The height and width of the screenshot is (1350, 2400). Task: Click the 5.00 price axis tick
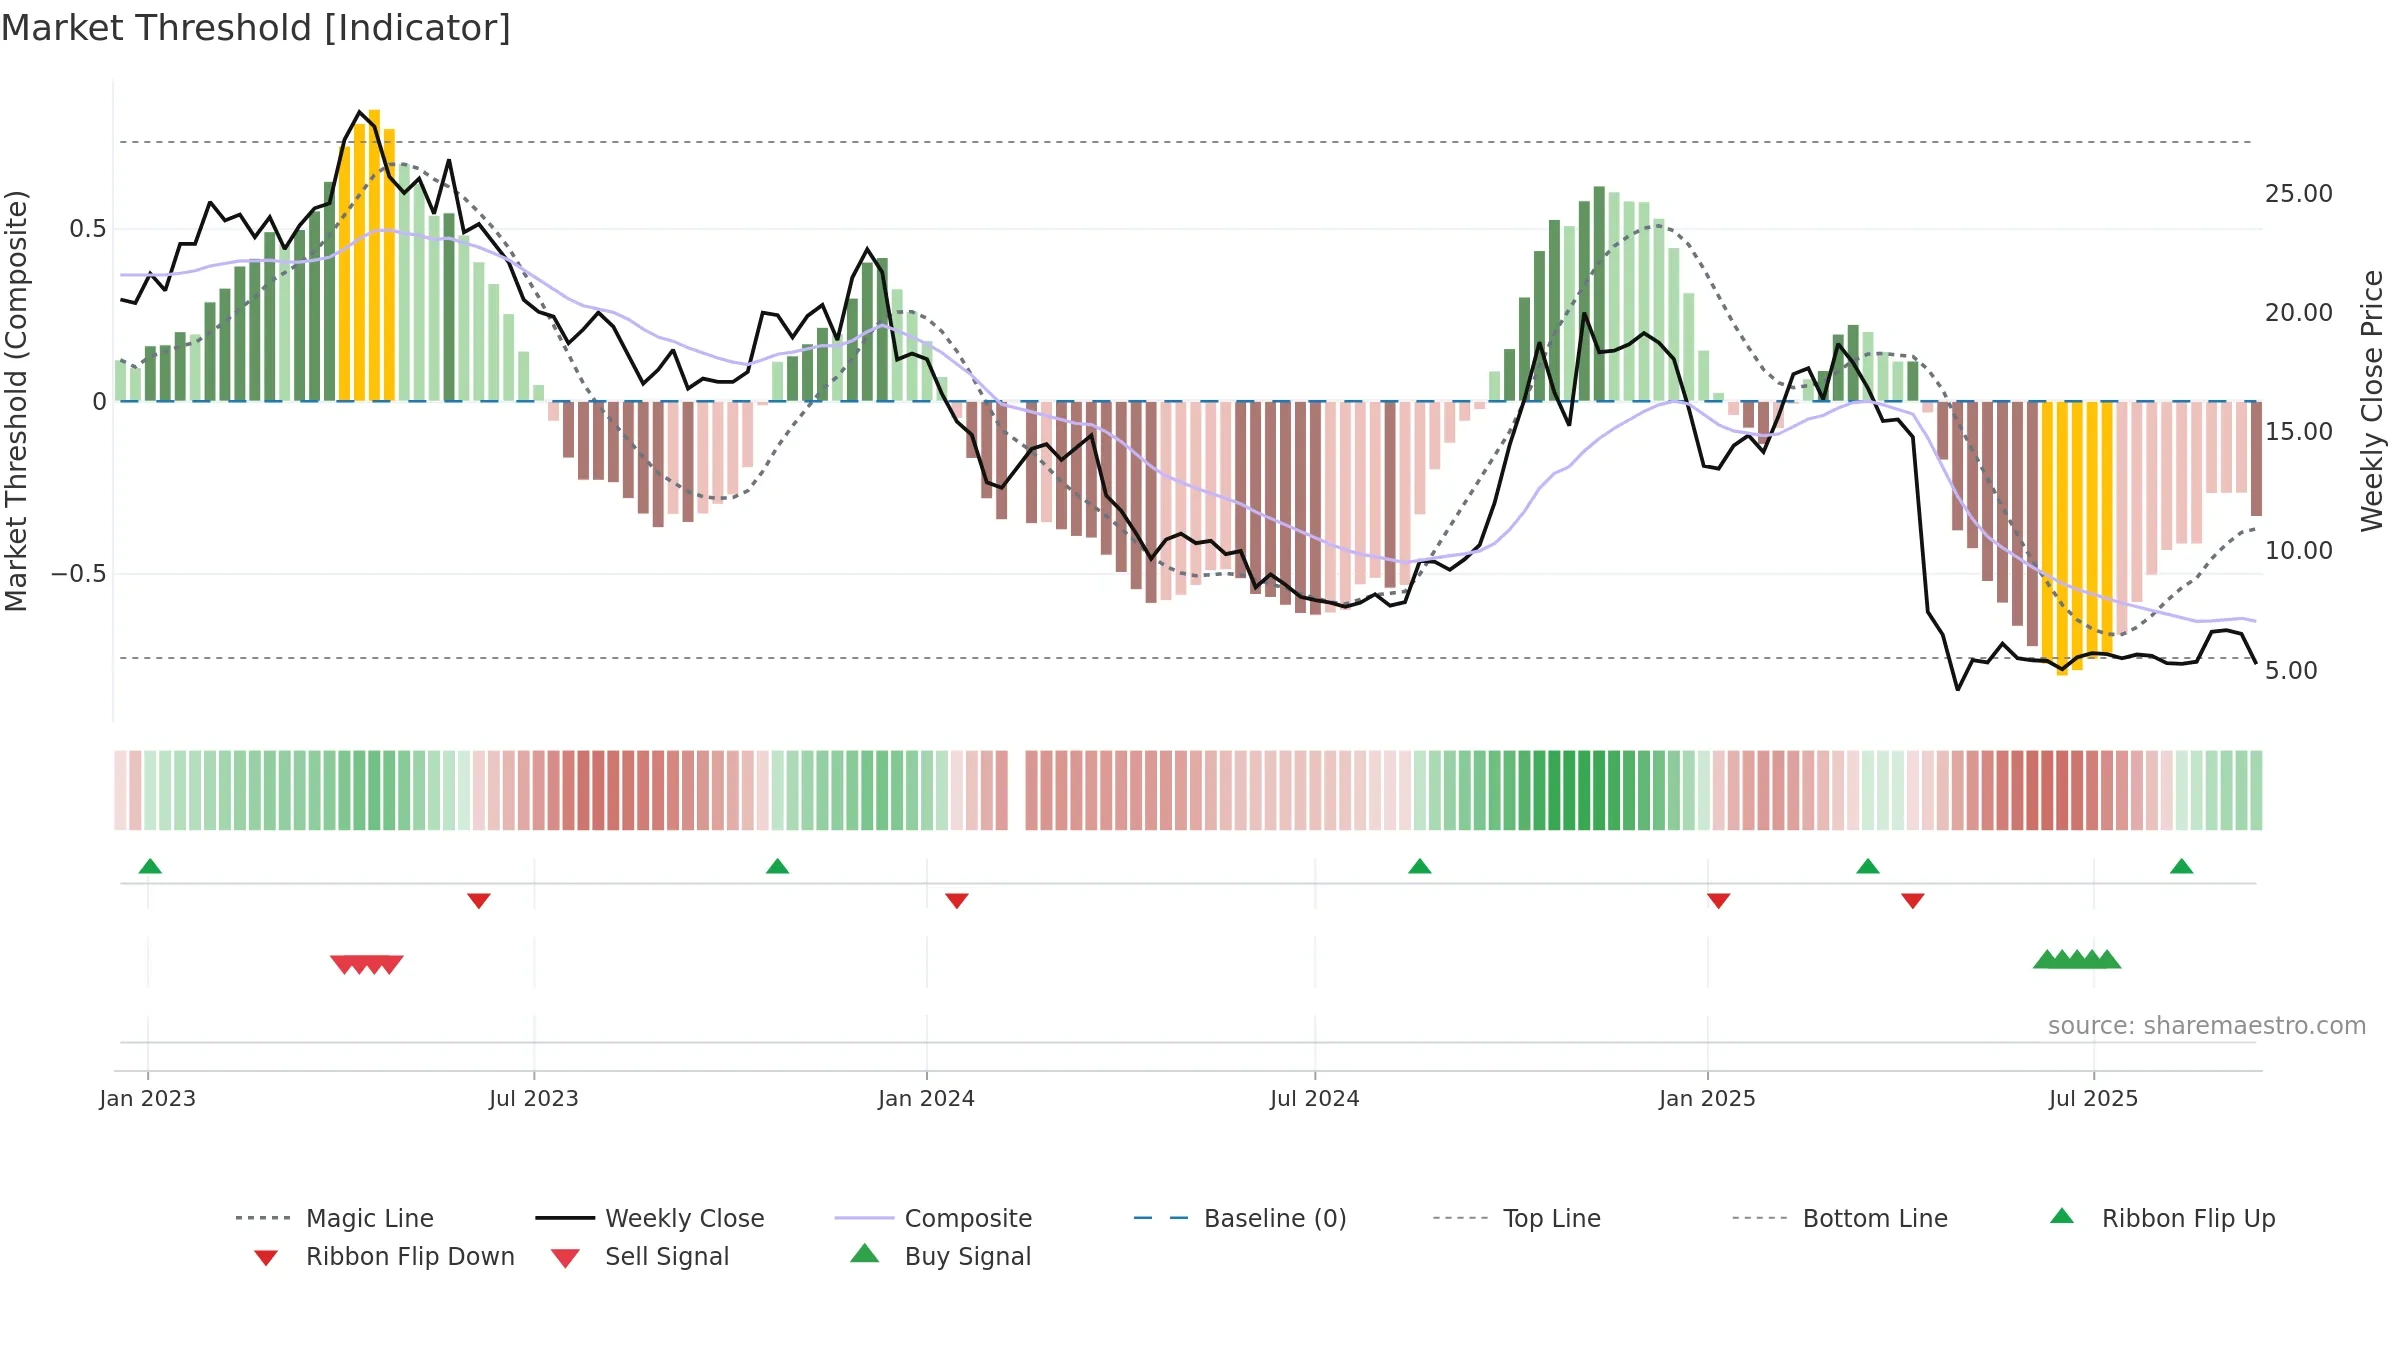pyautogui.click(x=2291, y=670)
